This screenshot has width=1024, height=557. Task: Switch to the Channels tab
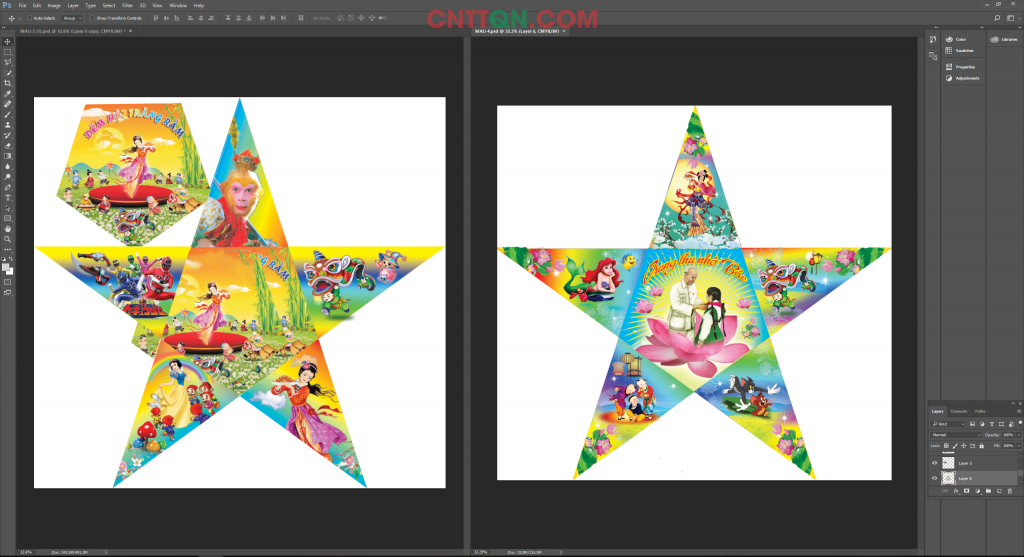[959, 411]
